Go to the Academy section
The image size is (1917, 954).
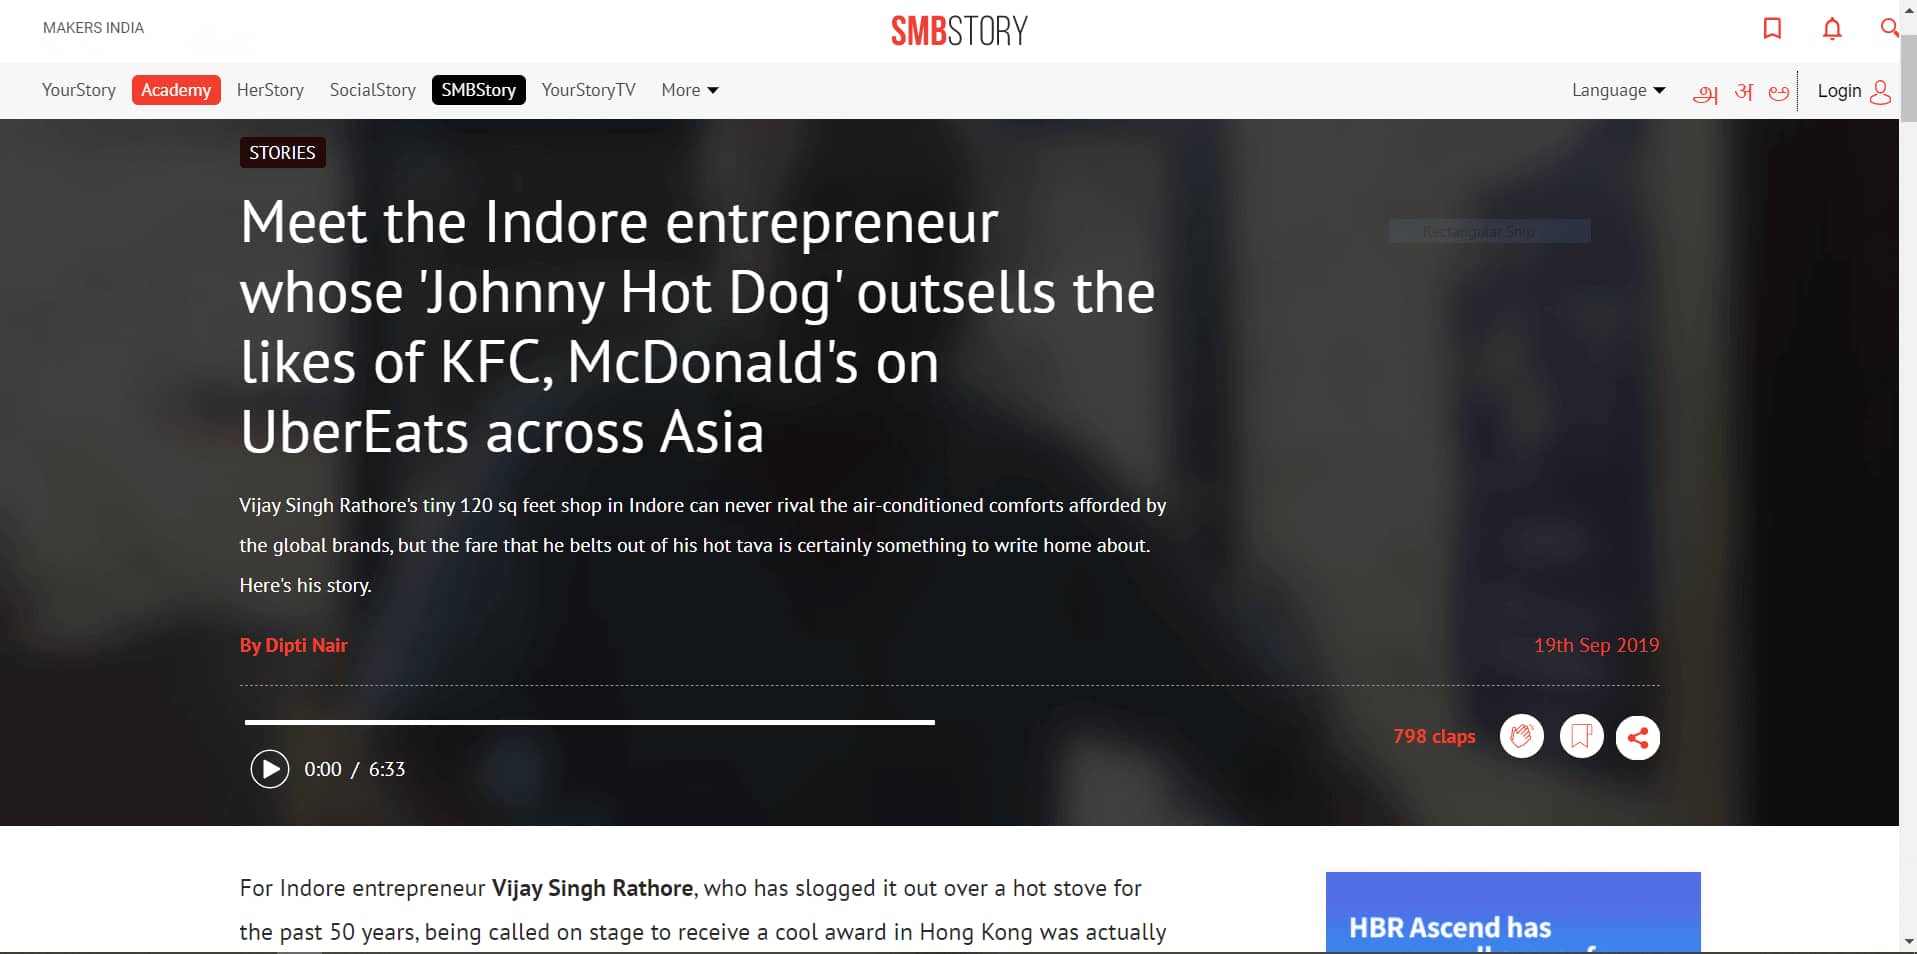pyautogui.click(x=176, y=90)
